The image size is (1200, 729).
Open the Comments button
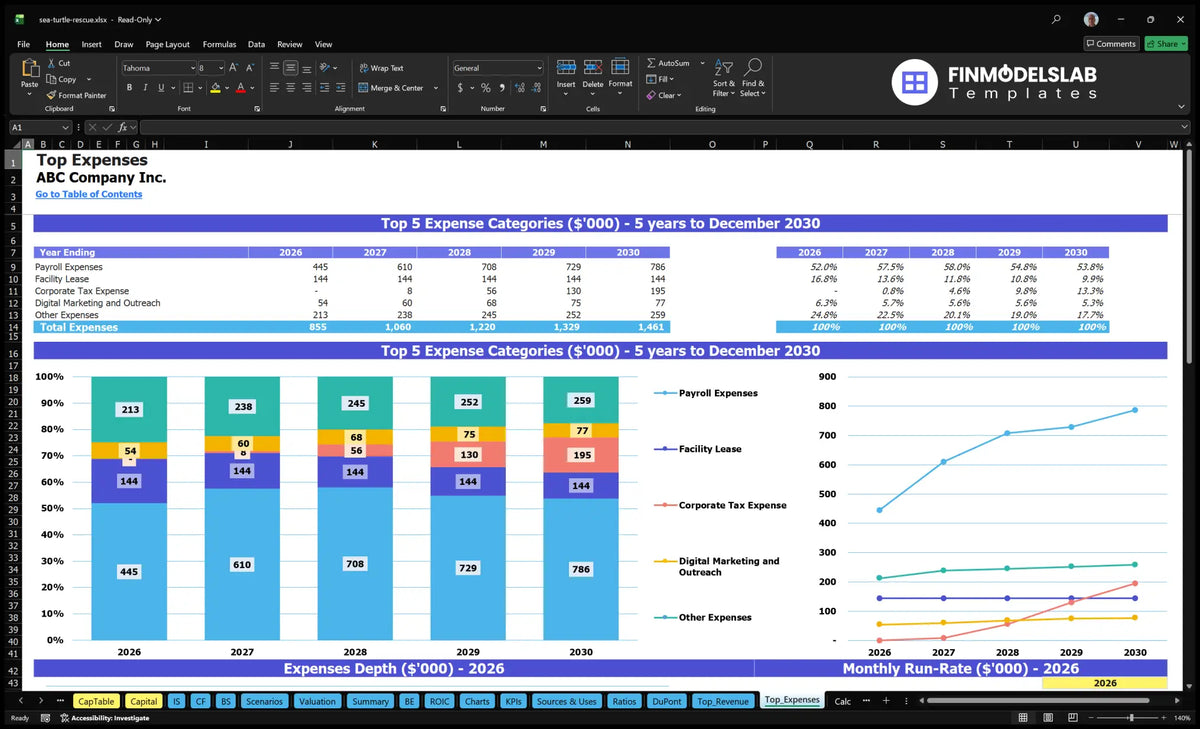1111,44
